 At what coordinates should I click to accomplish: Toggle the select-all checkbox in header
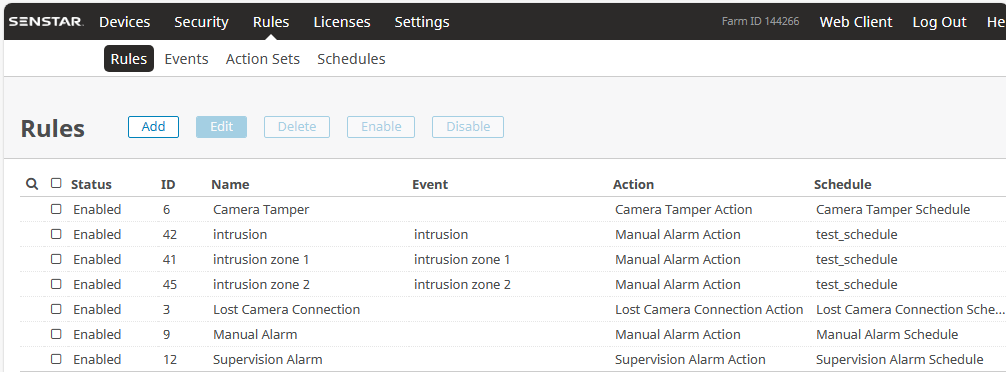[56, 183]
